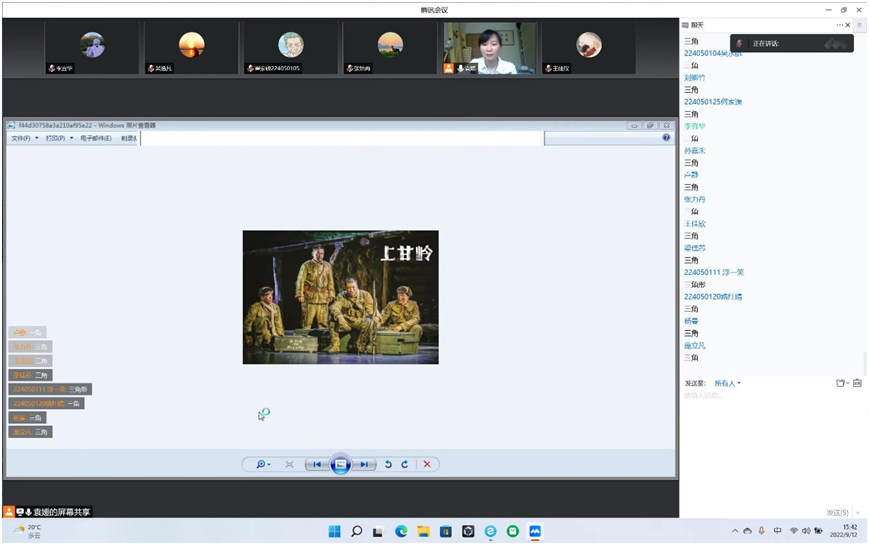Expand the 文件(F) dropdown arrow

(x=37, y=138)
